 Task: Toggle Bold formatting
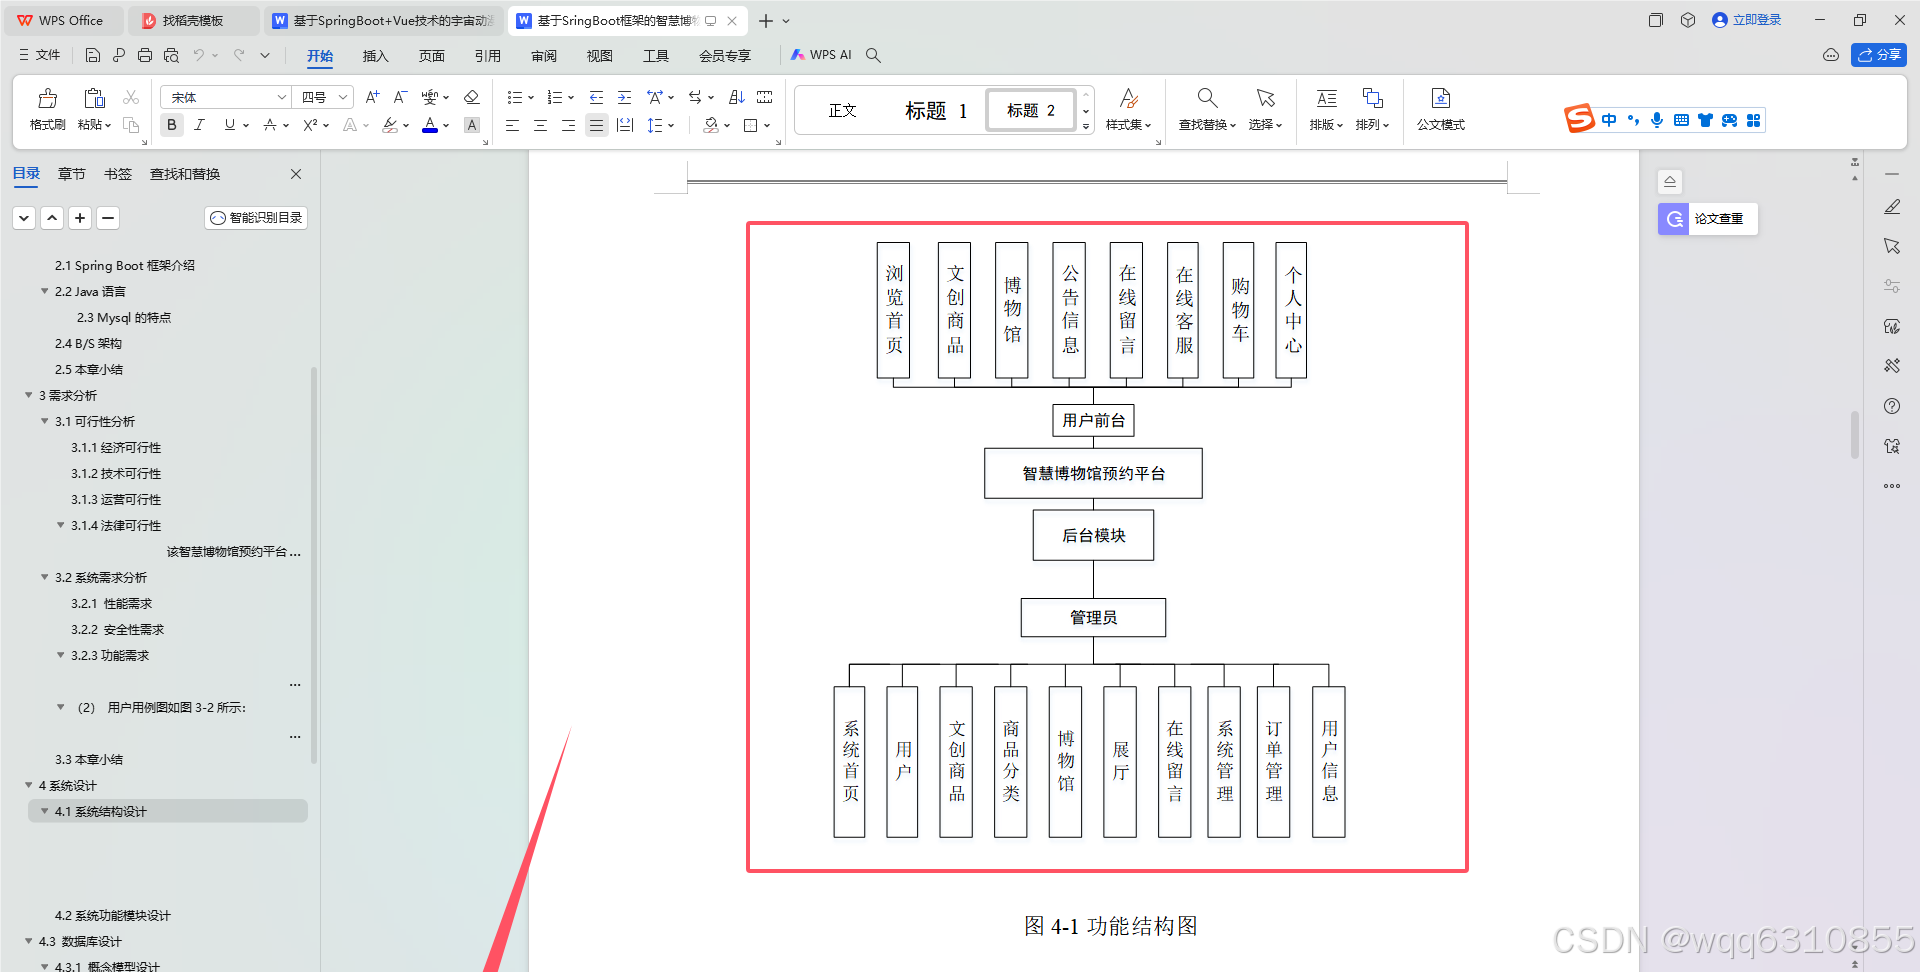172,125
